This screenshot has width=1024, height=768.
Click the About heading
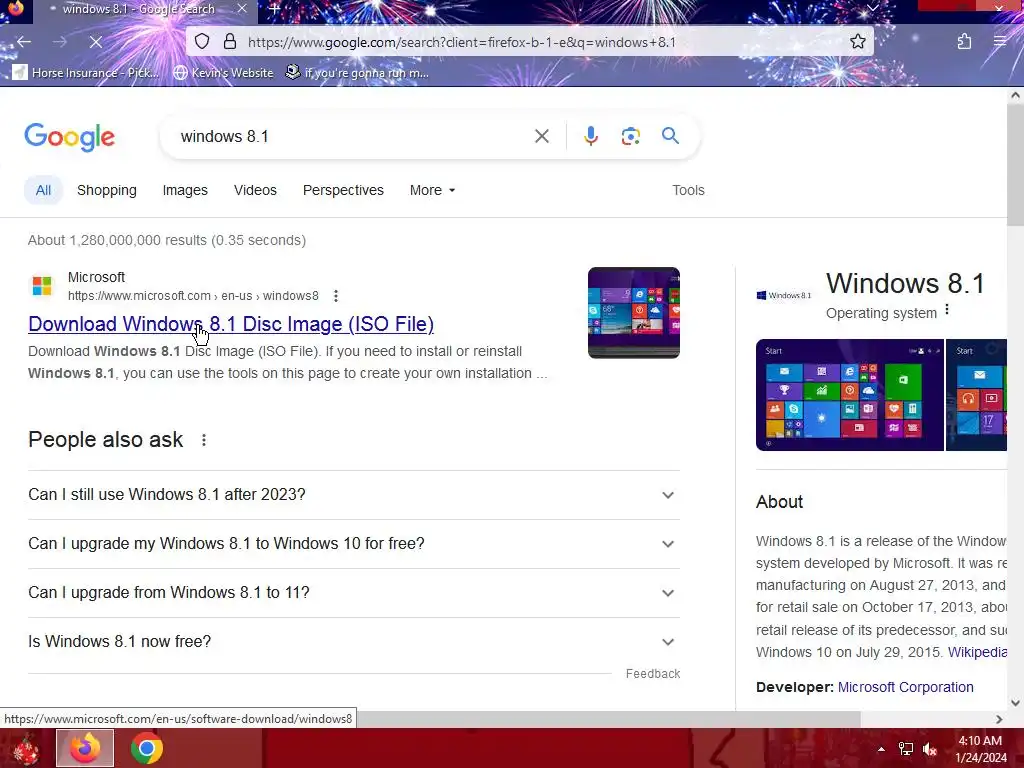click(779, 502)
